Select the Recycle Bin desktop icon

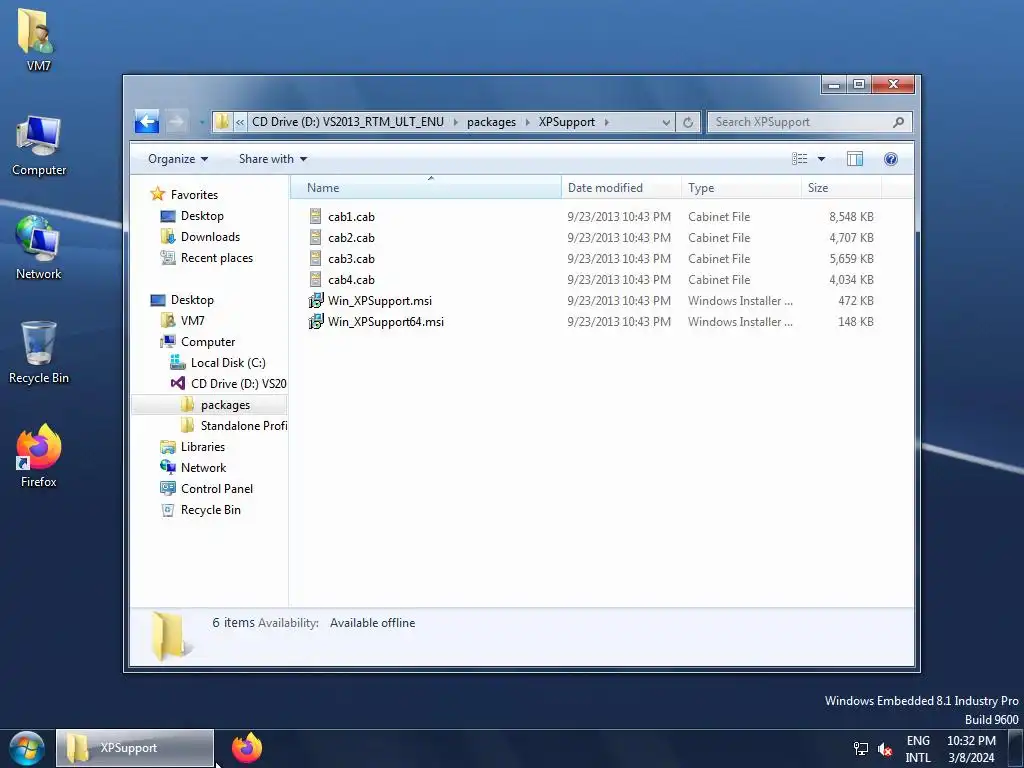point(39,352)
